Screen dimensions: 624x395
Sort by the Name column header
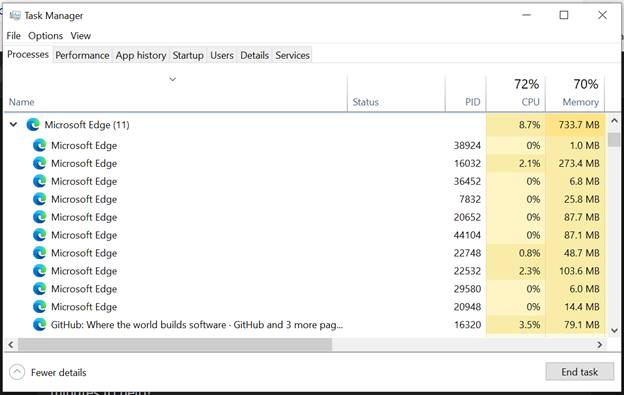click(21, 102)
